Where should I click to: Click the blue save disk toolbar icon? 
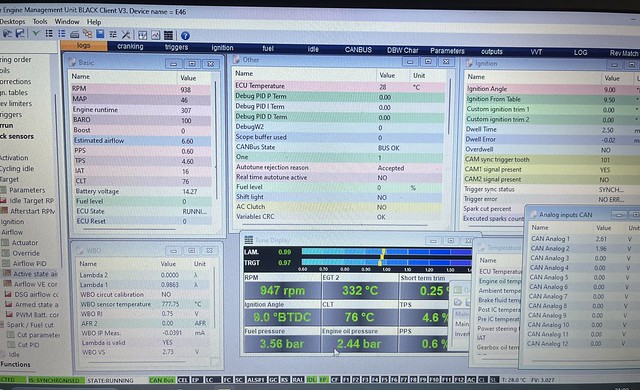(x=100, y=34)
